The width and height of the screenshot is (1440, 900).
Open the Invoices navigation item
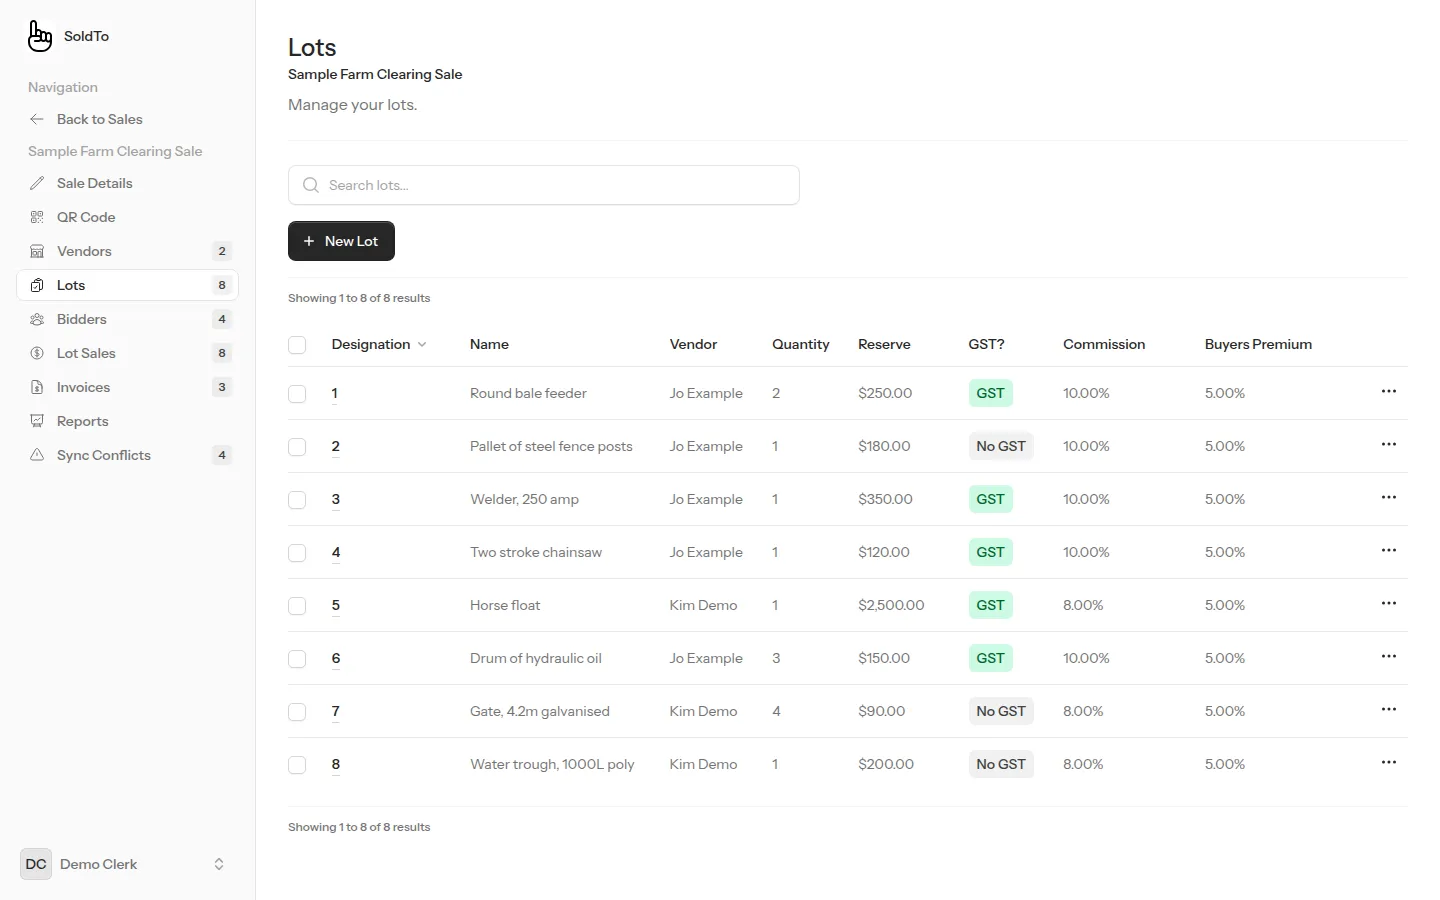click(x=128, y=387)
